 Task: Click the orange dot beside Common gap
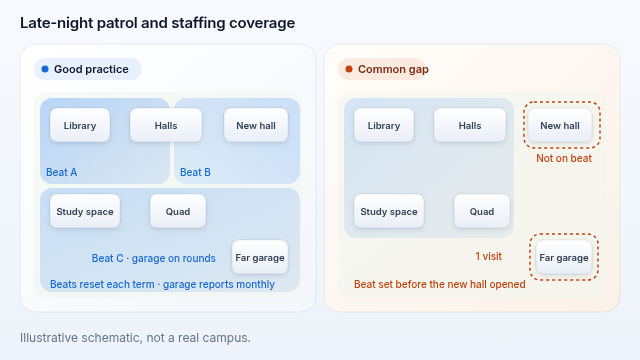(349, 69)
